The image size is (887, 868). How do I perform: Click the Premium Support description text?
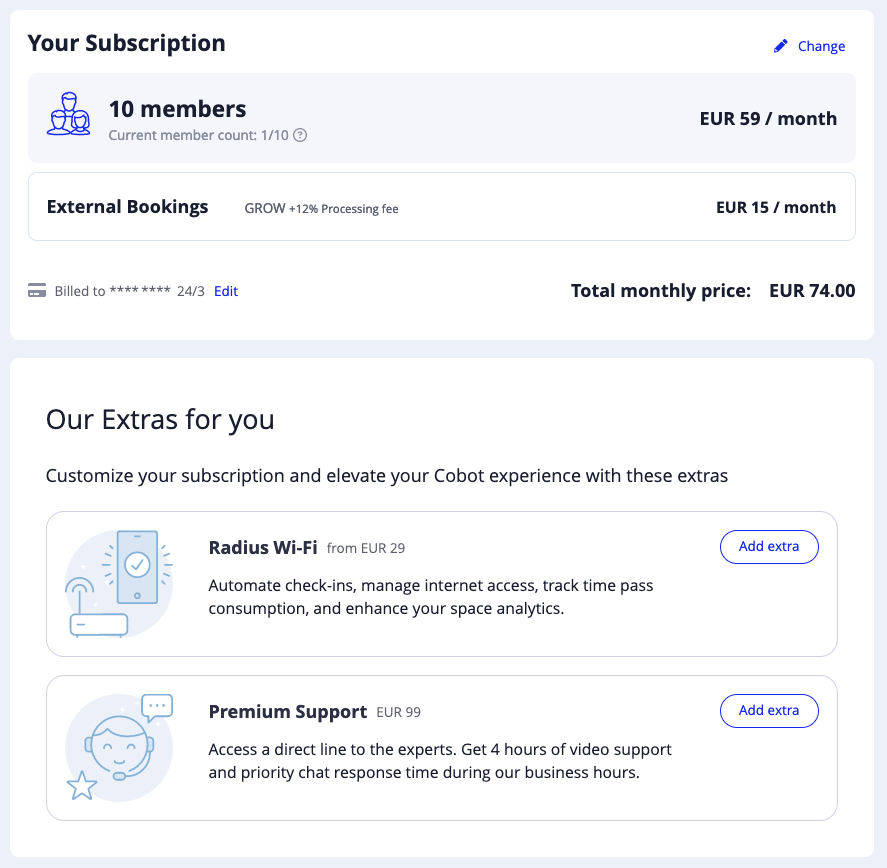click(440, 761)
